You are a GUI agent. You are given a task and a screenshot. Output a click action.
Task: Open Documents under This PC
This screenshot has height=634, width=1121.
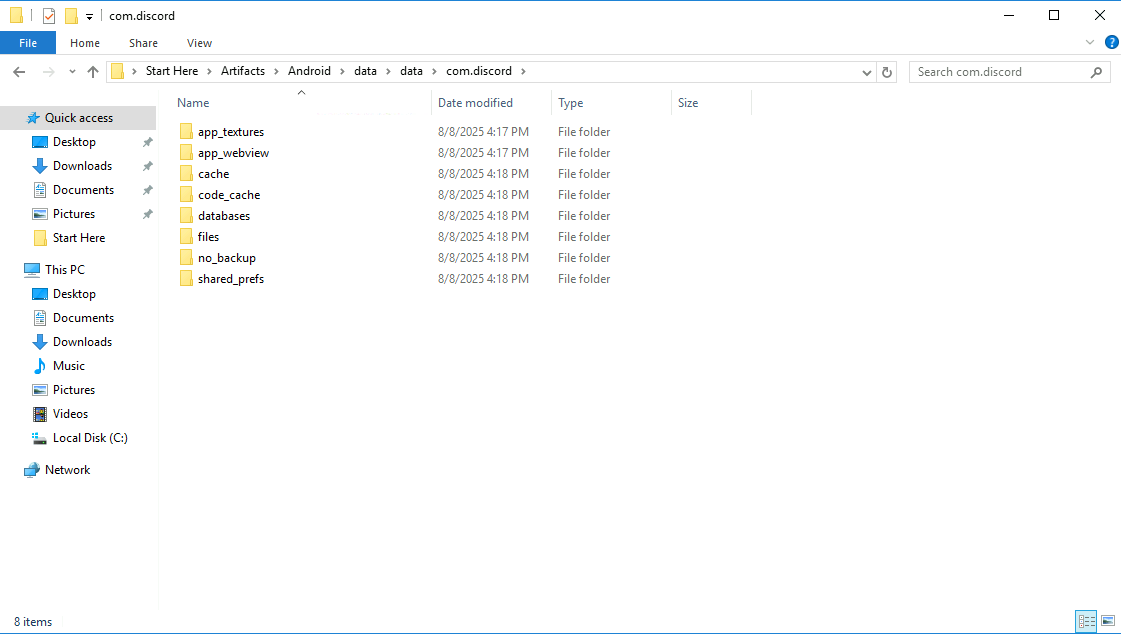tap(83, 318)
